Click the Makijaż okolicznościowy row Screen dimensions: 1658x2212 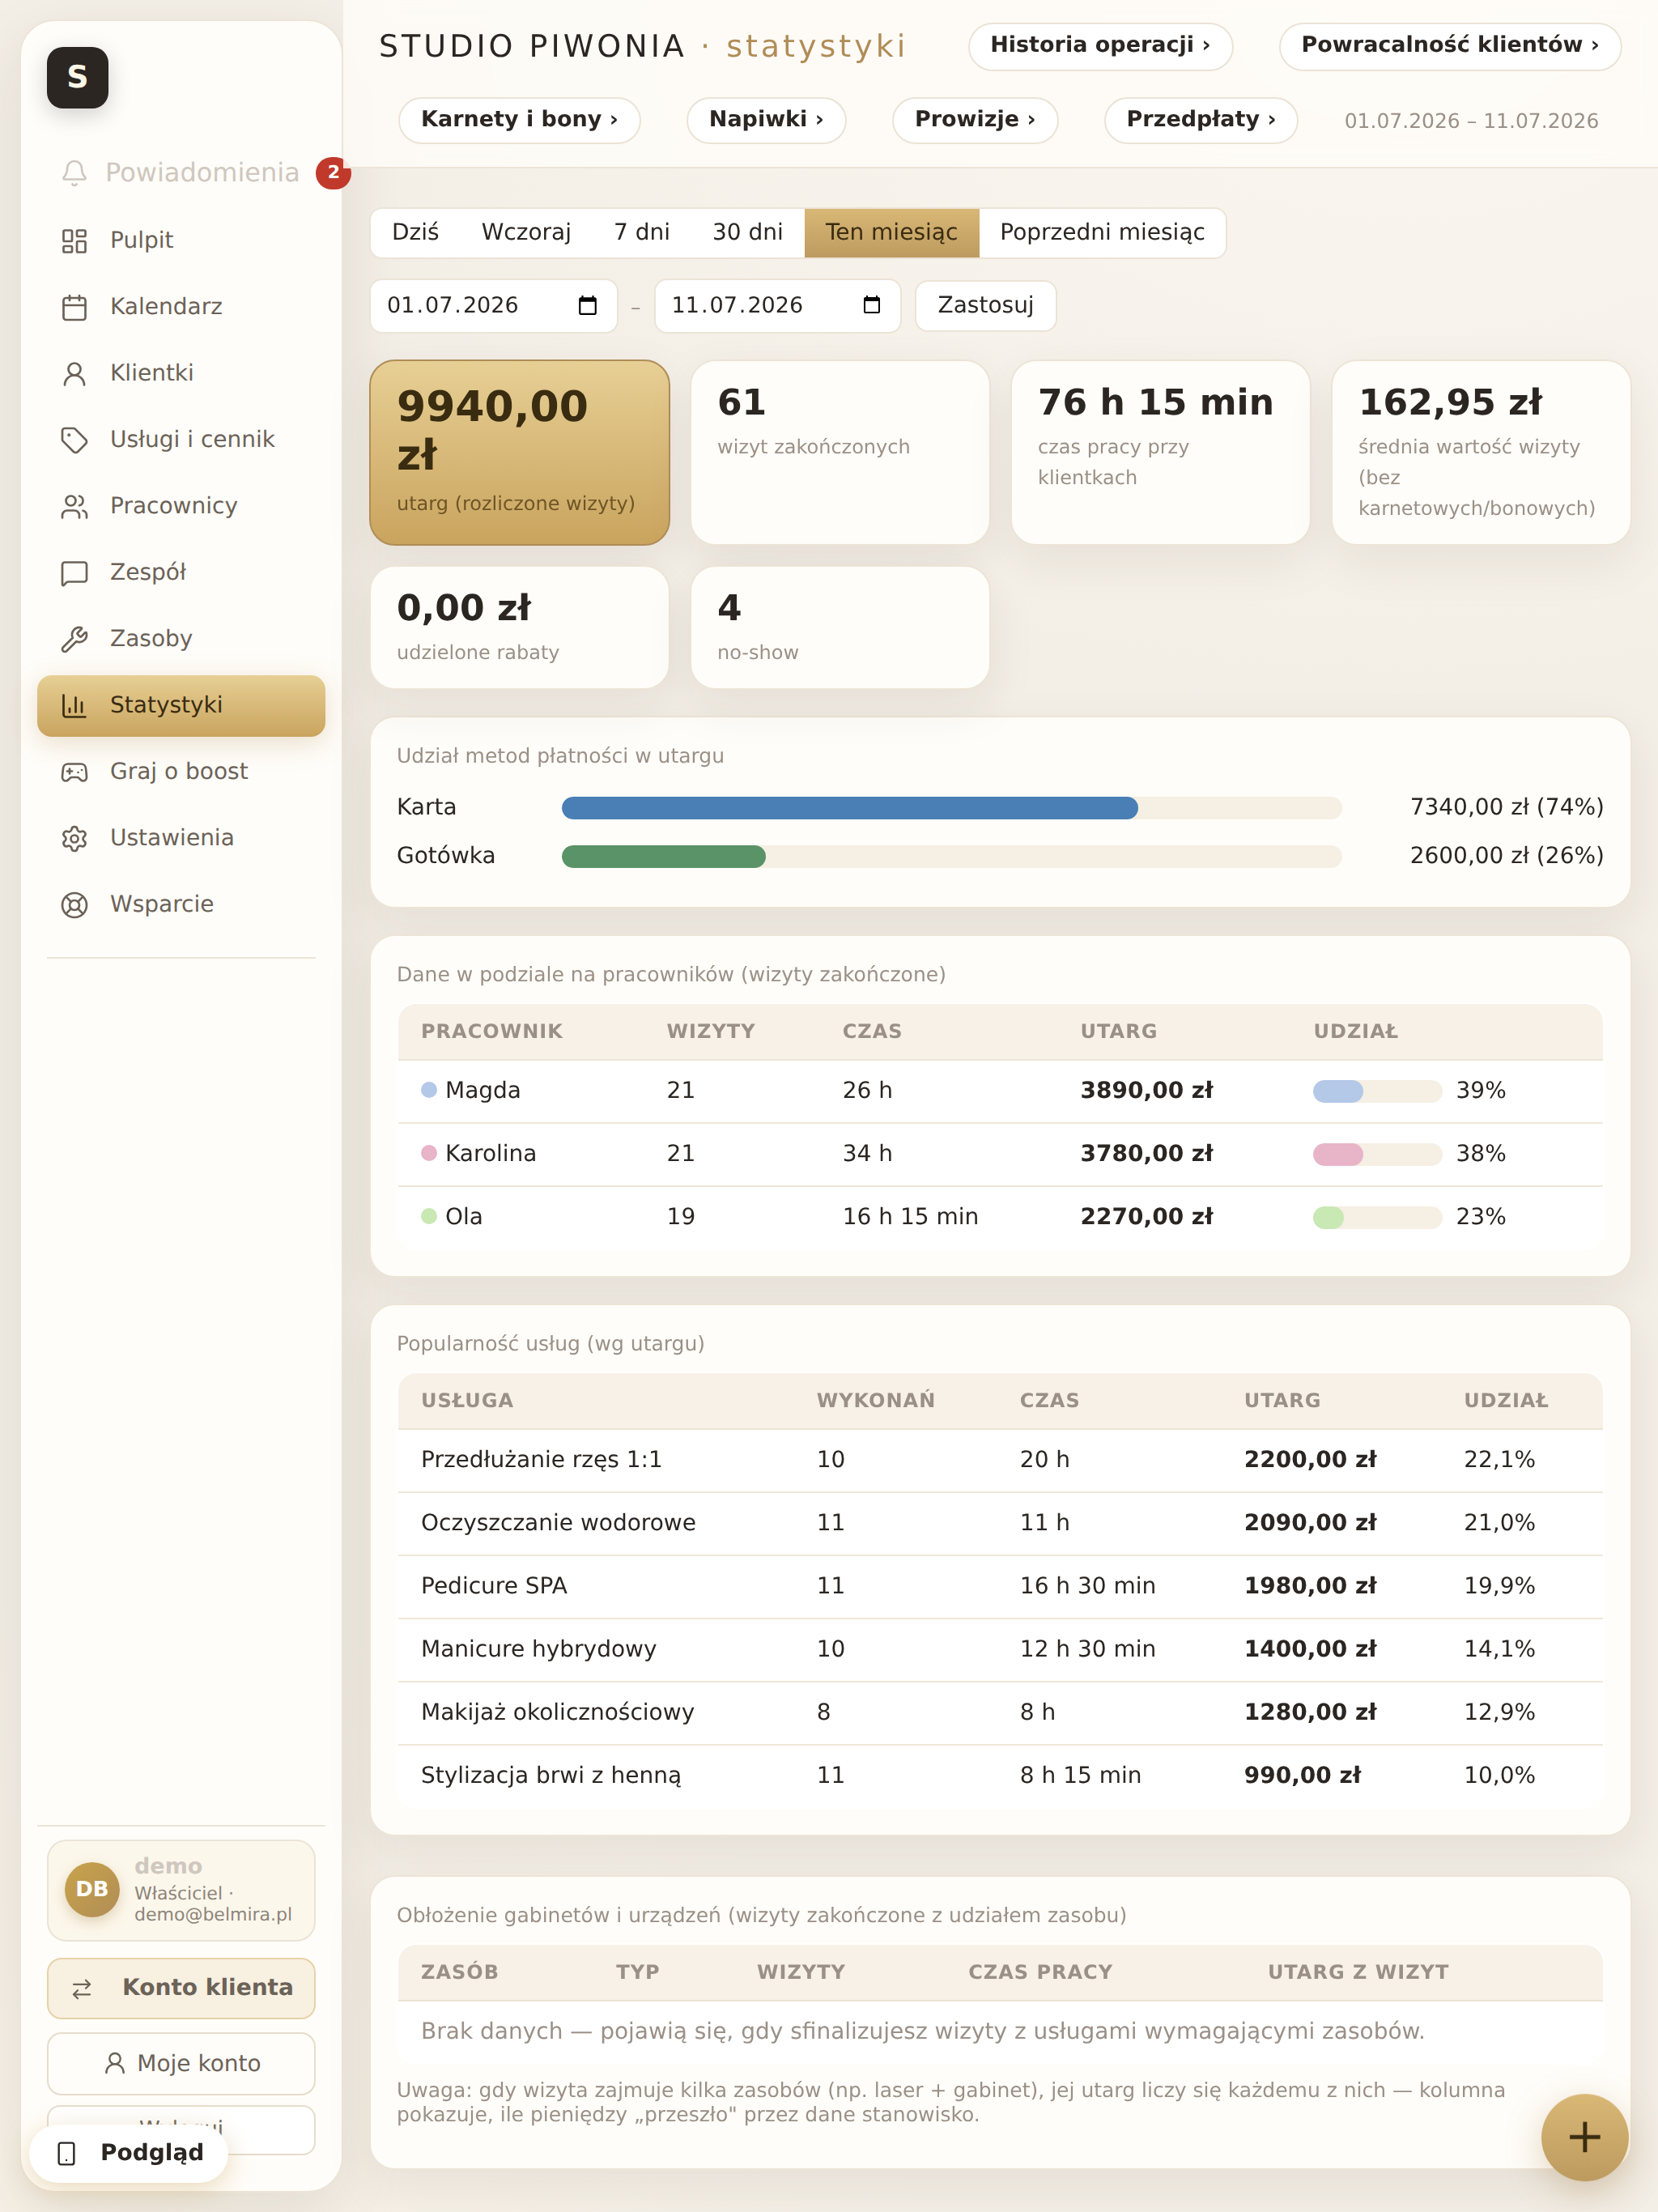(x=1000, y=1713)
